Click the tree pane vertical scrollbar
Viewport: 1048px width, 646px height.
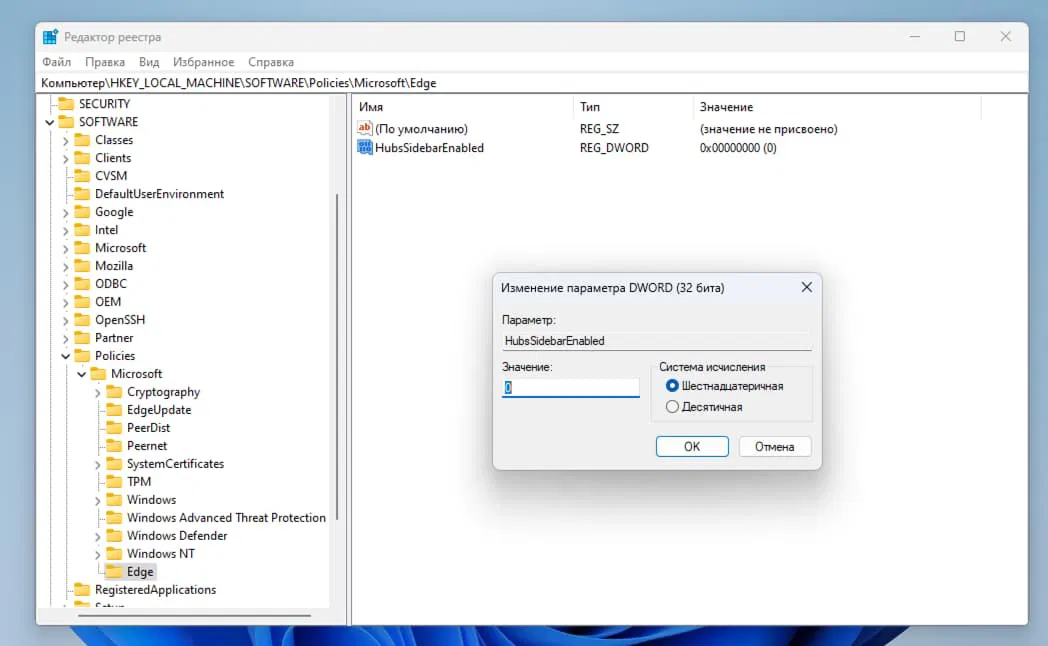point(337,356)
